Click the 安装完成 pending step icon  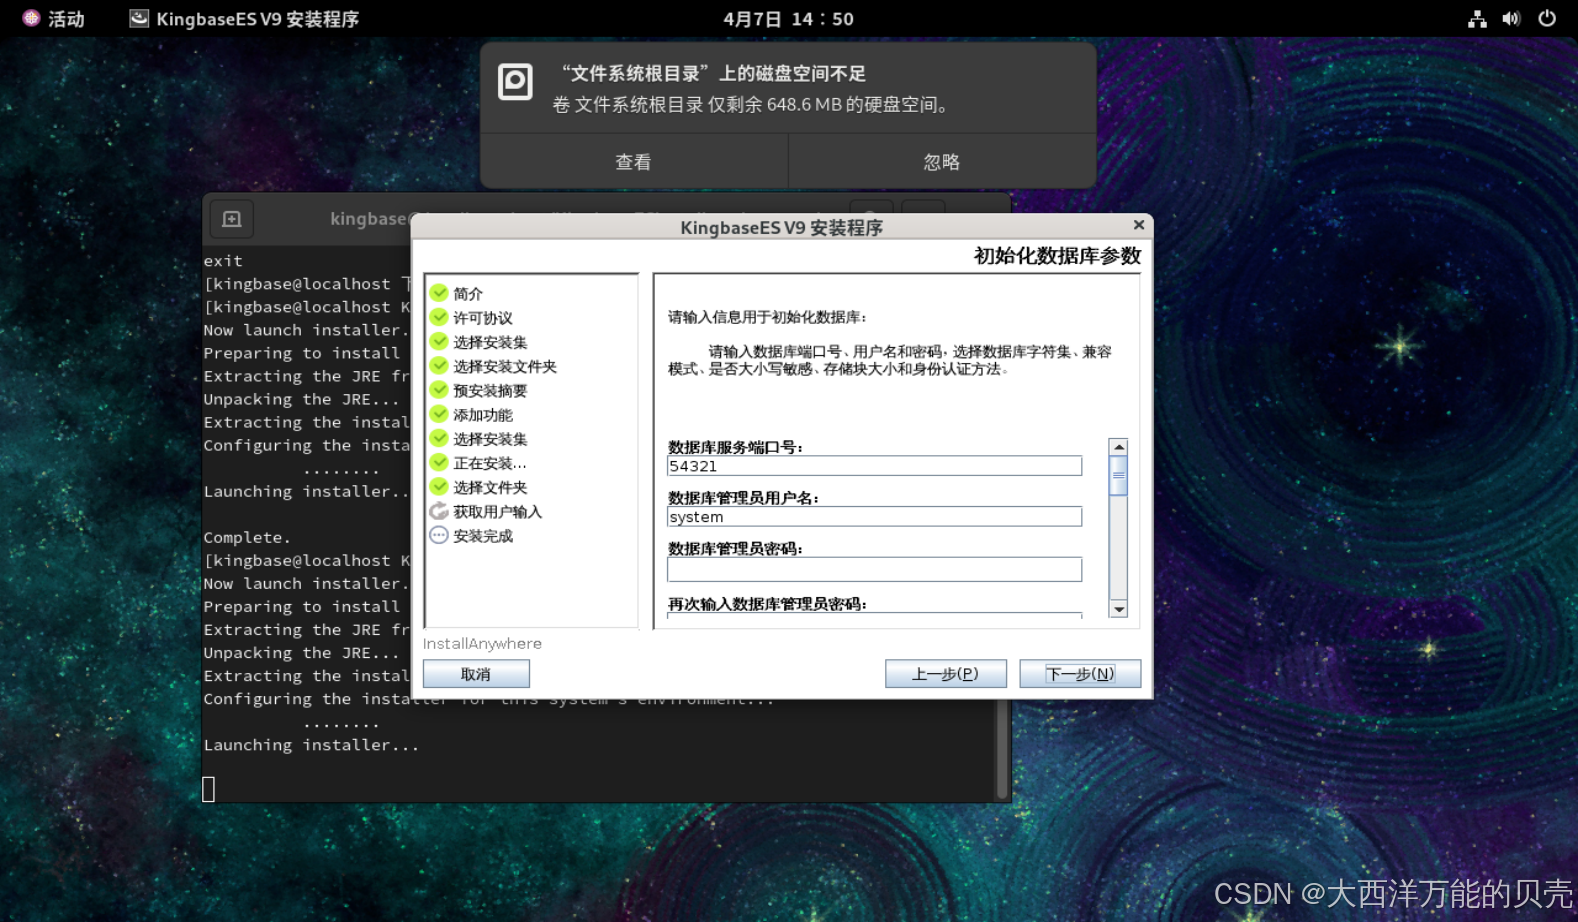coord(439,535)
